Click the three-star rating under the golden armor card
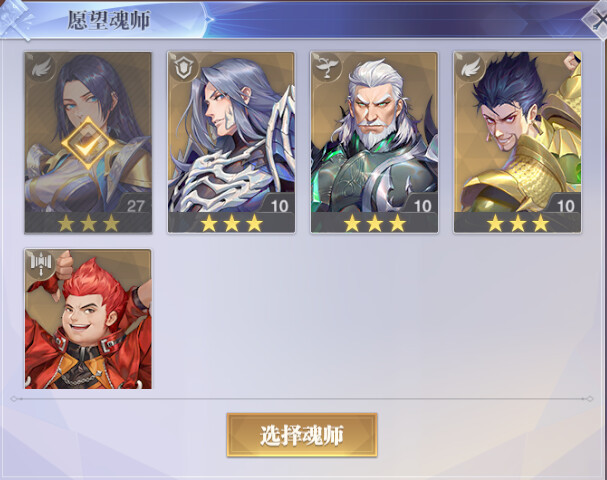Viewport: 607px width, 480px height. coord(518,223)
